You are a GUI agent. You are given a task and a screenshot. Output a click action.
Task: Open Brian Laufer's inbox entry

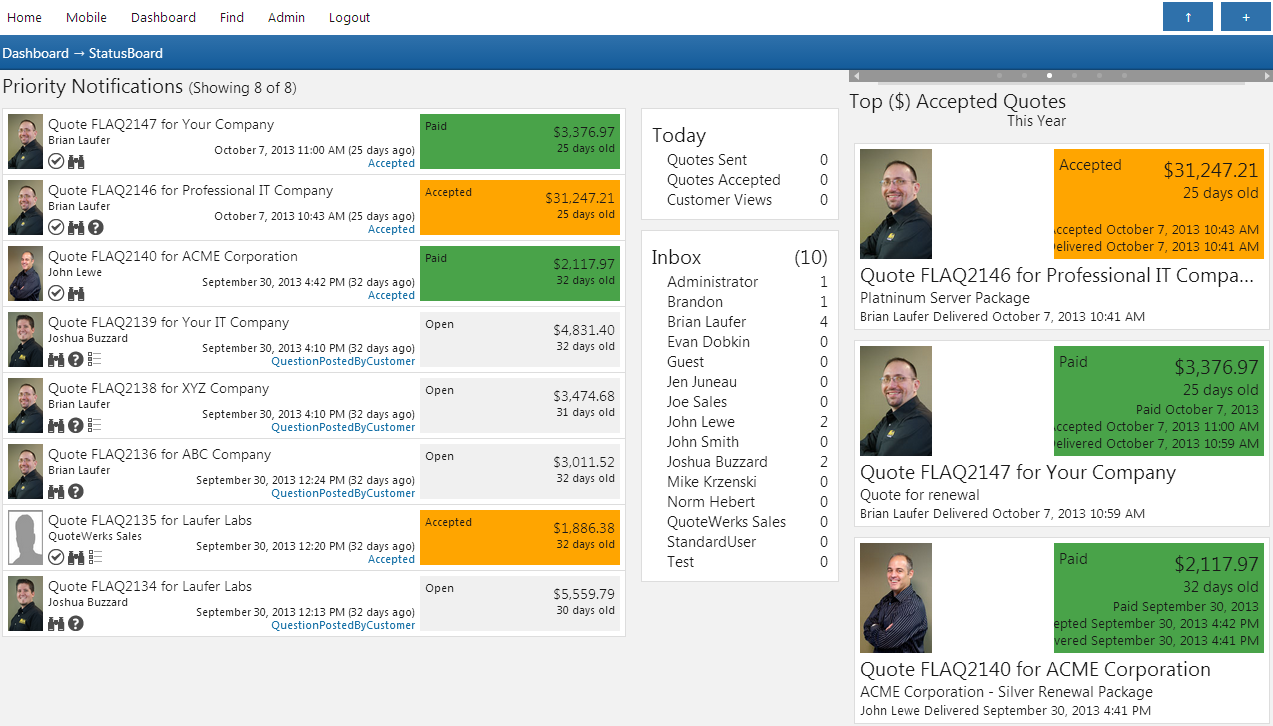[706, 322]
